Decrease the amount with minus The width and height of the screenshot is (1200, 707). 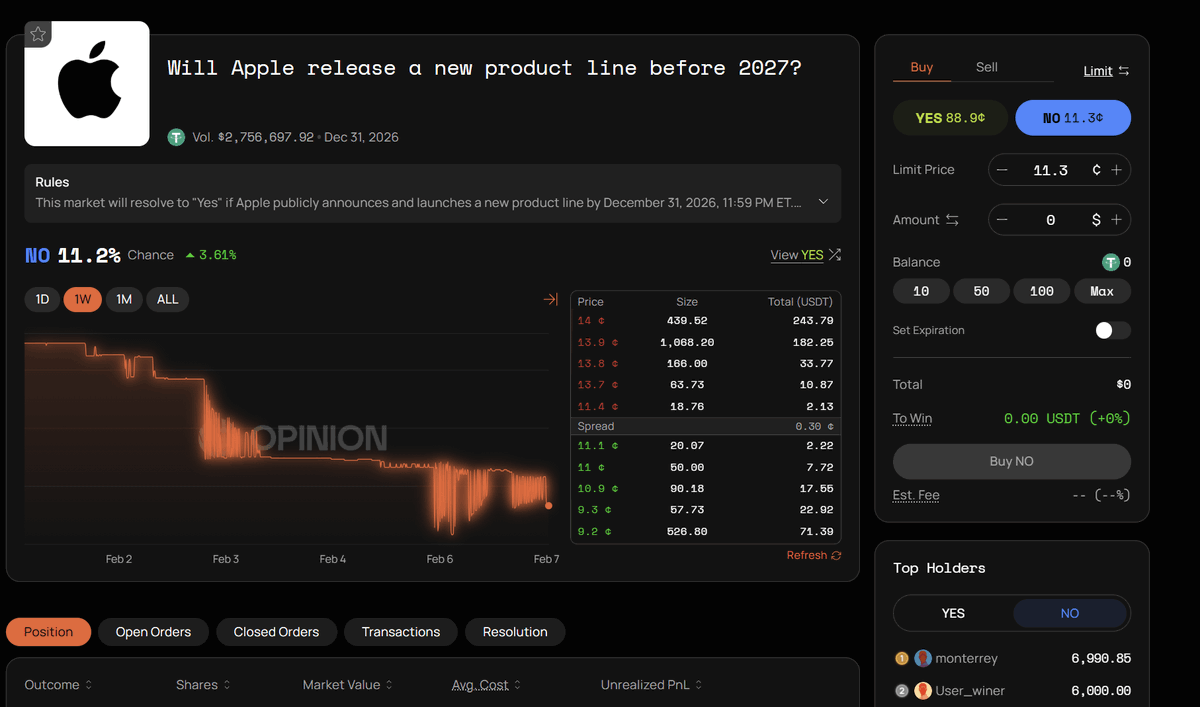pos(1003,220)
